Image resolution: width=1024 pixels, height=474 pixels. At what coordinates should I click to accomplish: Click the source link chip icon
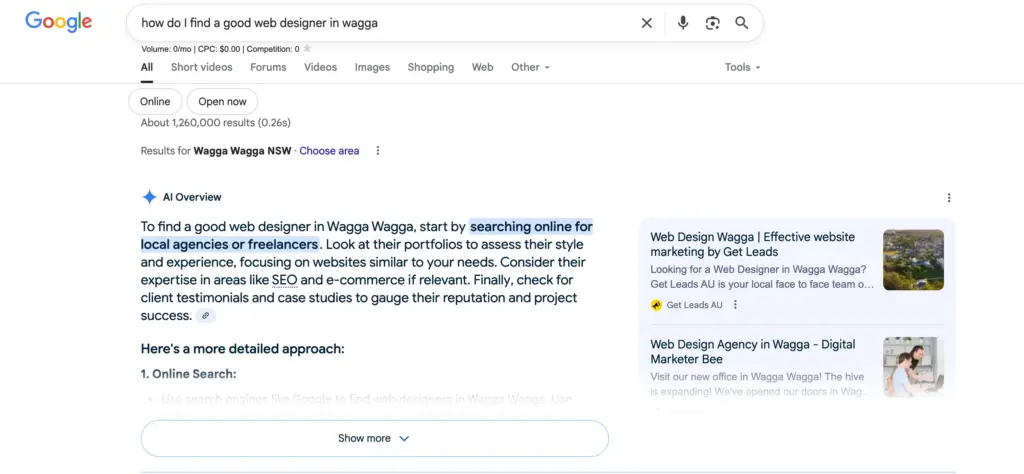click(x=205, y=316)
